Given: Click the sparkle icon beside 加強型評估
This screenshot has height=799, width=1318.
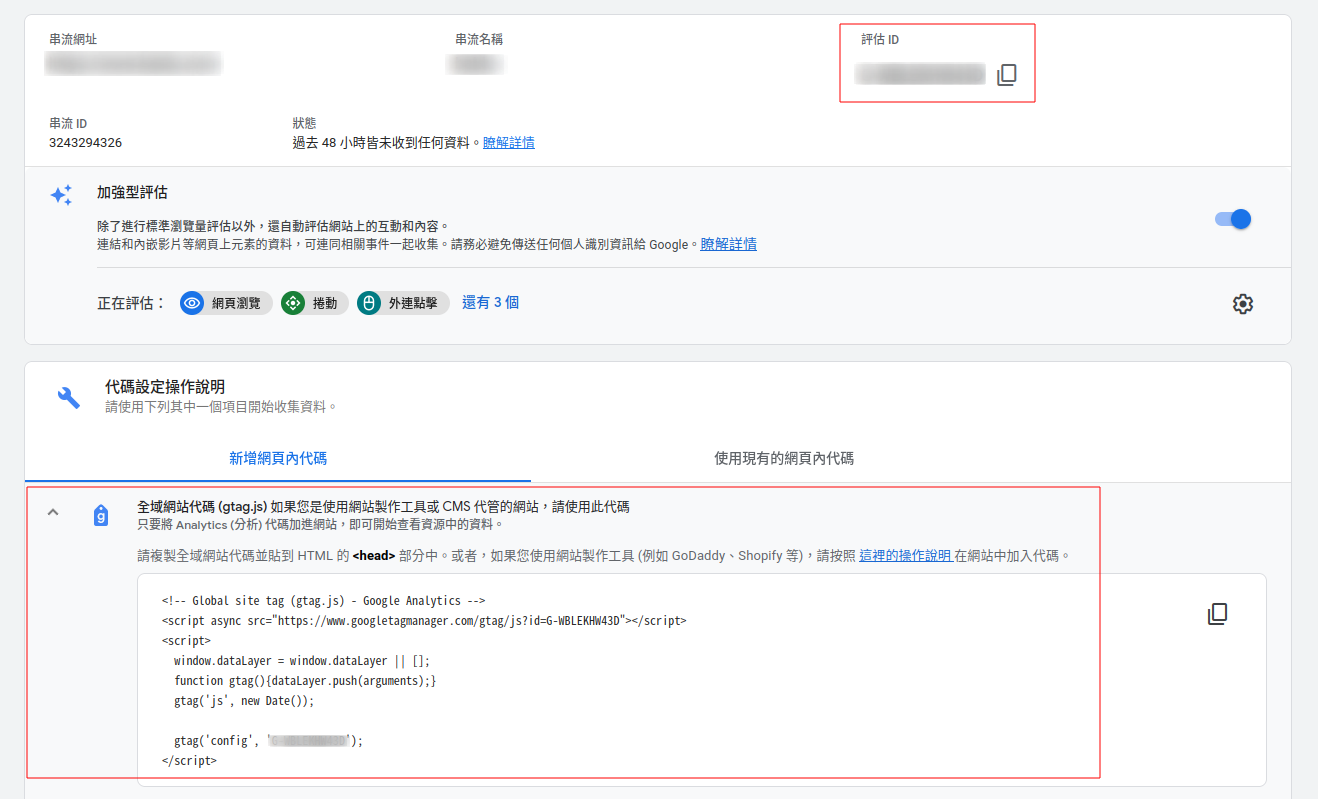Looking at the screenshot, I should click(61, 195).
